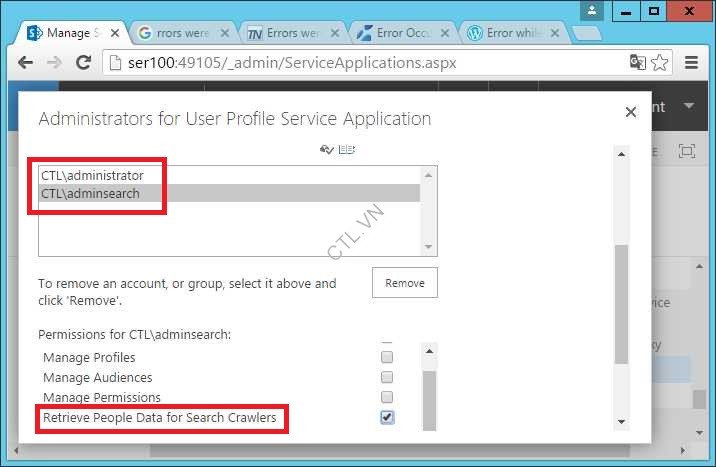The width and height of the screenshot is (716, 467).
Task: Switch to the Google search tab
Action: (174, 33)
